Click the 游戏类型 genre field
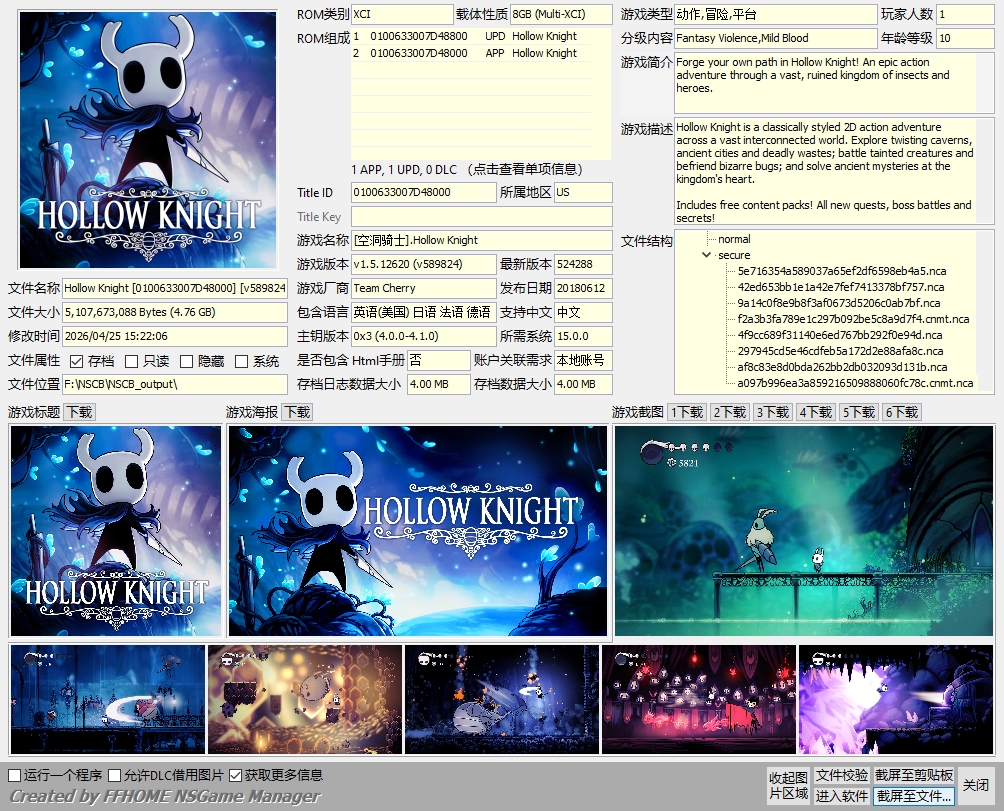Image resolution: width=1004 pixels, height=811 pixels. click(x=775, y=14)
